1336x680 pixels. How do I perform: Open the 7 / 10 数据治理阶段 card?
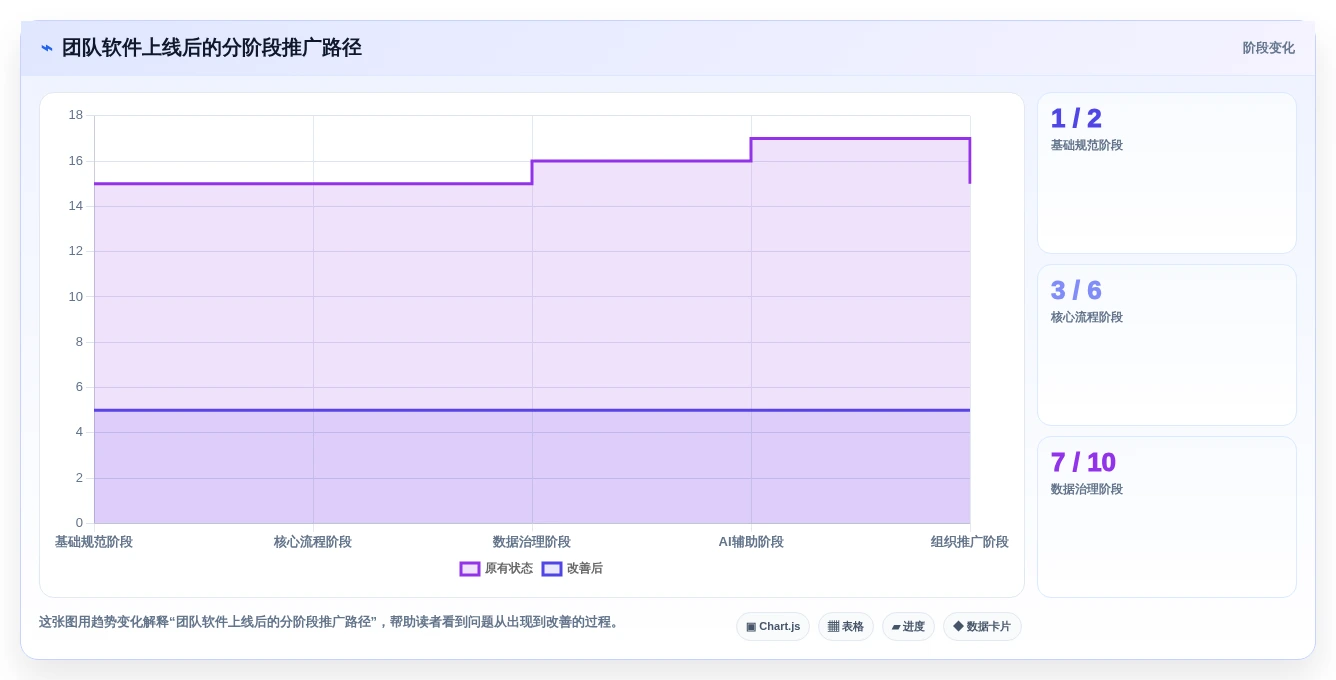1167,517
